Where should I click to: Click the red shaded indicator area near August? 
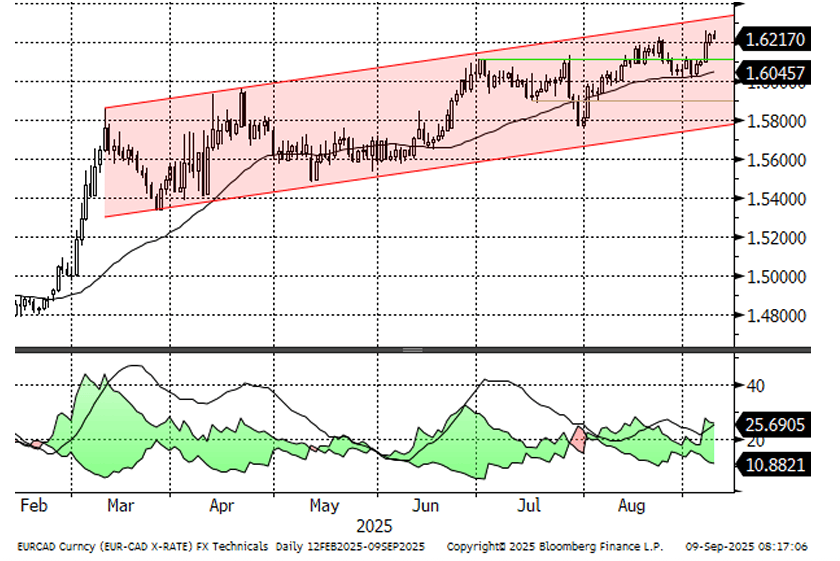pos(578,439)
